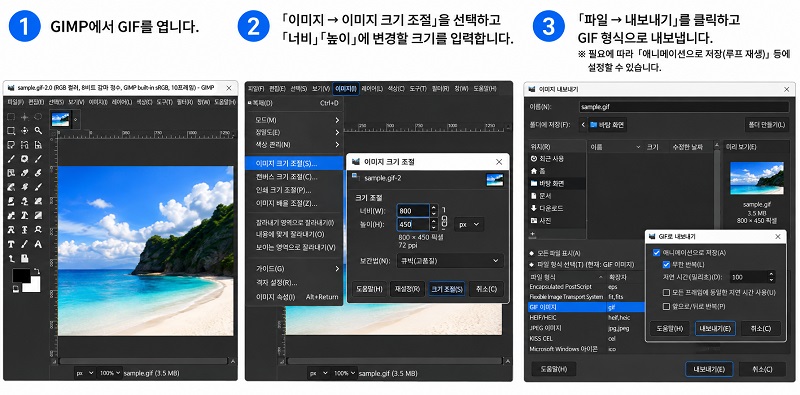The width and height of the screenshot is (800, 395).
Task: Select HEIF/HEIC file type row
Action: click(x=586, y=317)
